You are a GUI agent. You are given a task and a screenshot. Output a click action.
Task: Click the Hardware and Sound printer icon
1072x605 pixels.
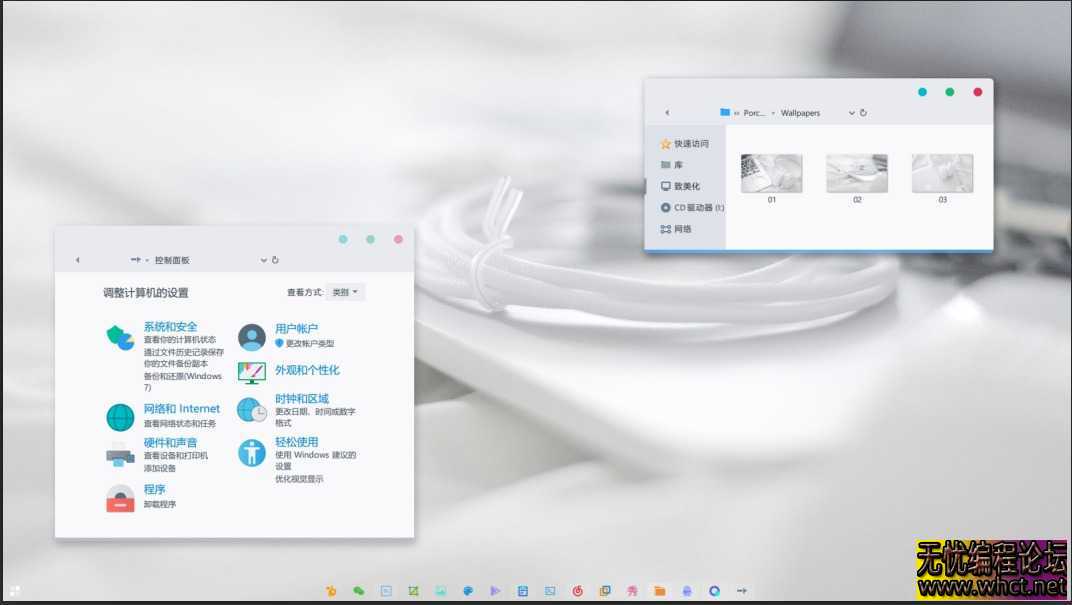(x=120, y=455)
